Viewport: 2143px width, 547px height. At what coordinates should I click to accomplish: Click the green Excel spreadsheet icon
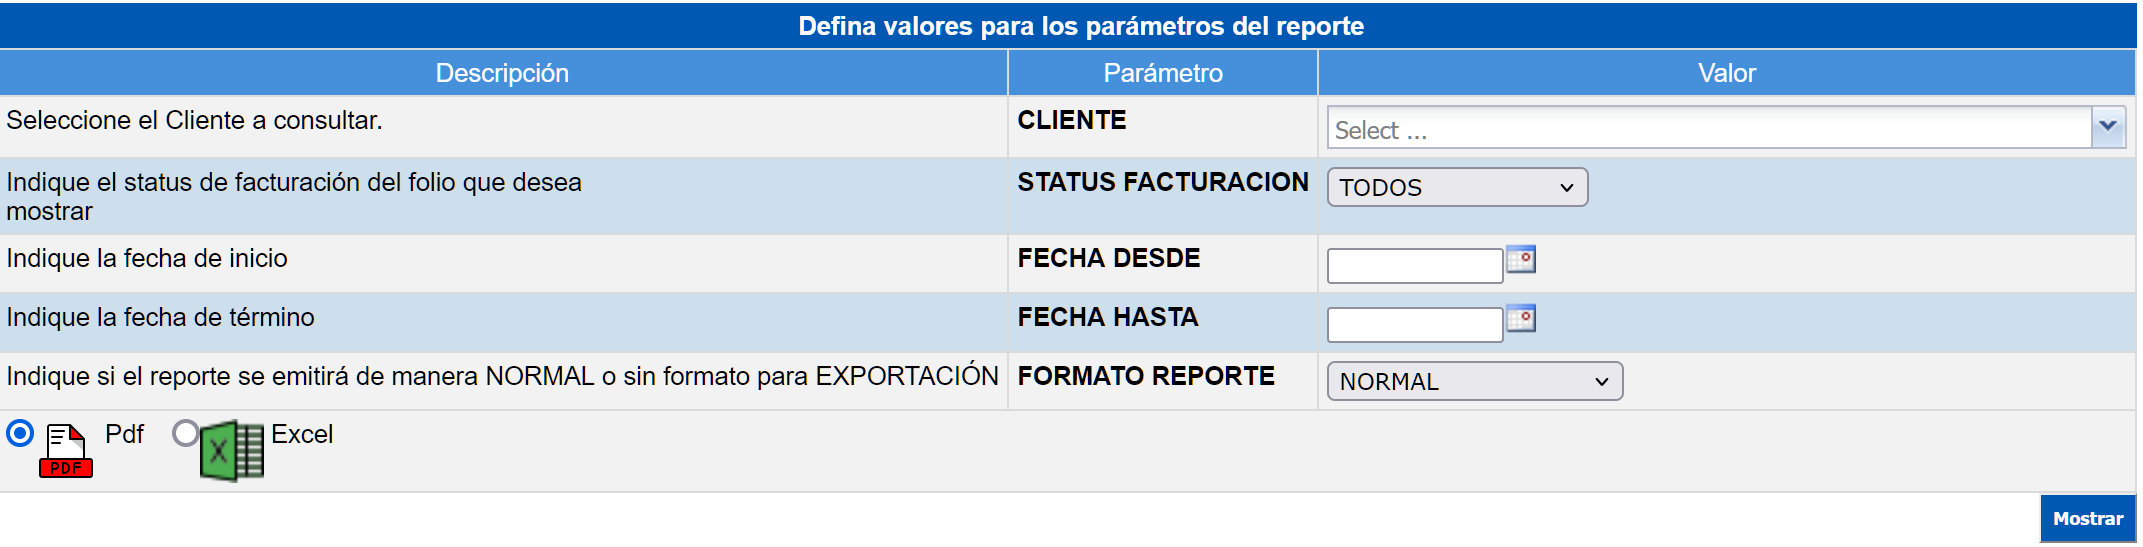[x=232, y=451]
